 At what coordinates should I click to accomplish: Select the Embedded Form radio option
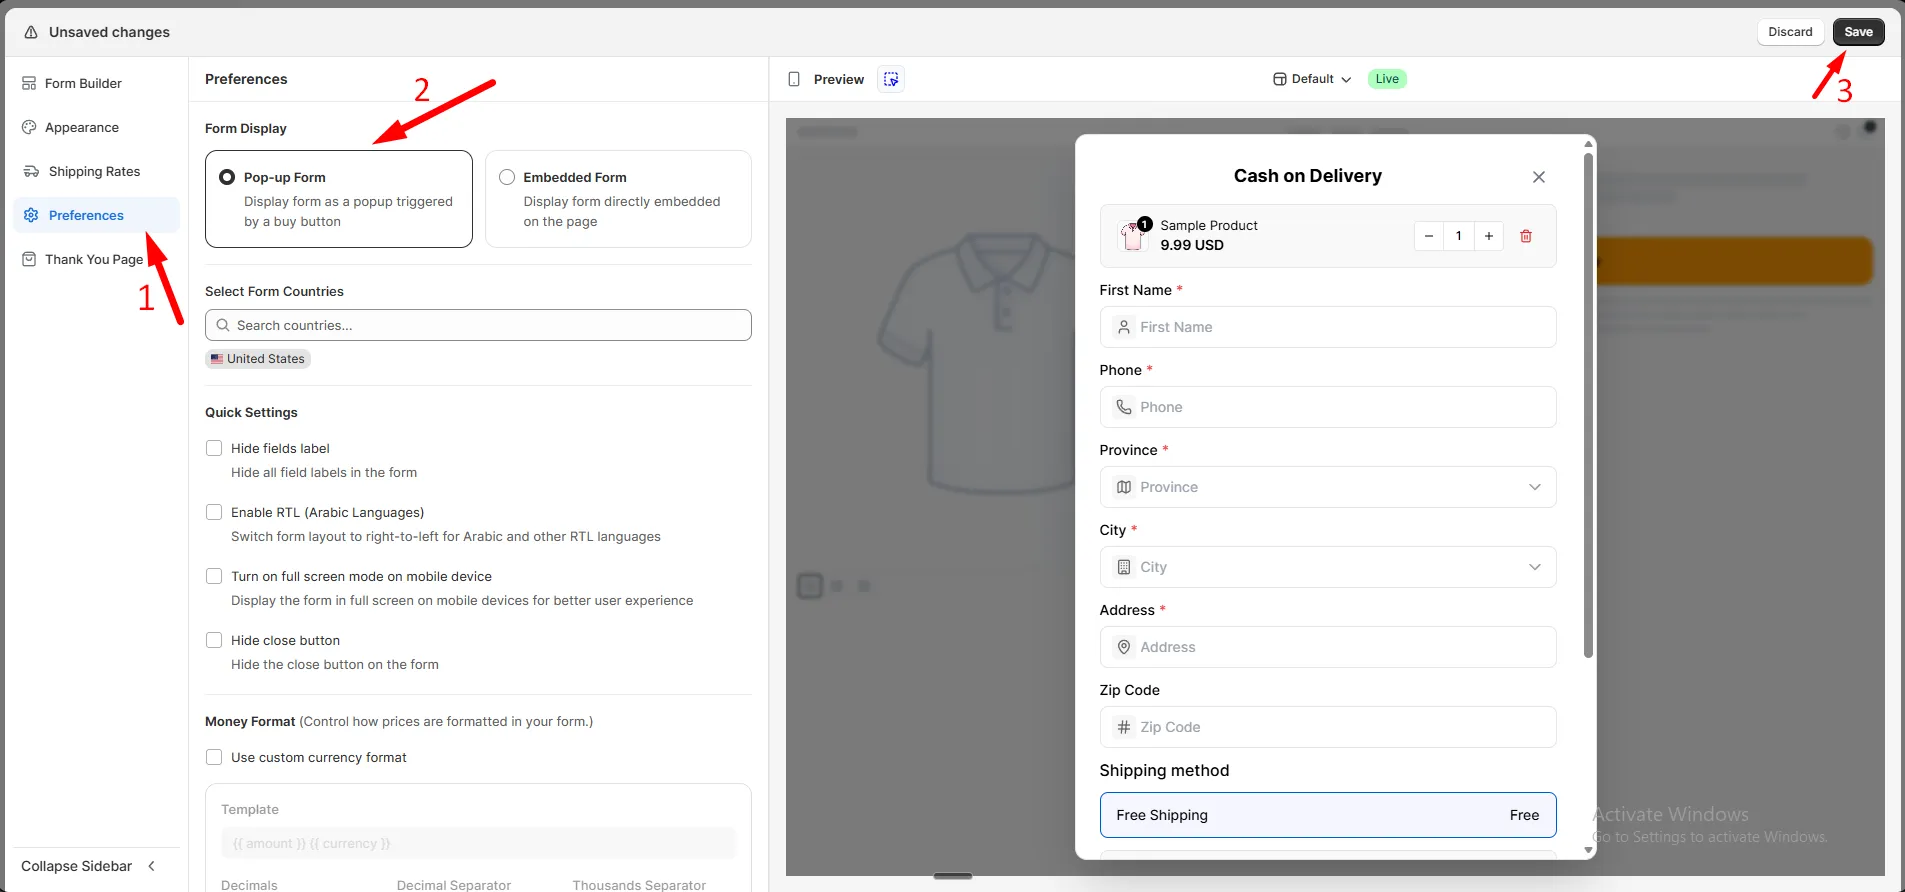pyautogui.click(x=507, y=177)
